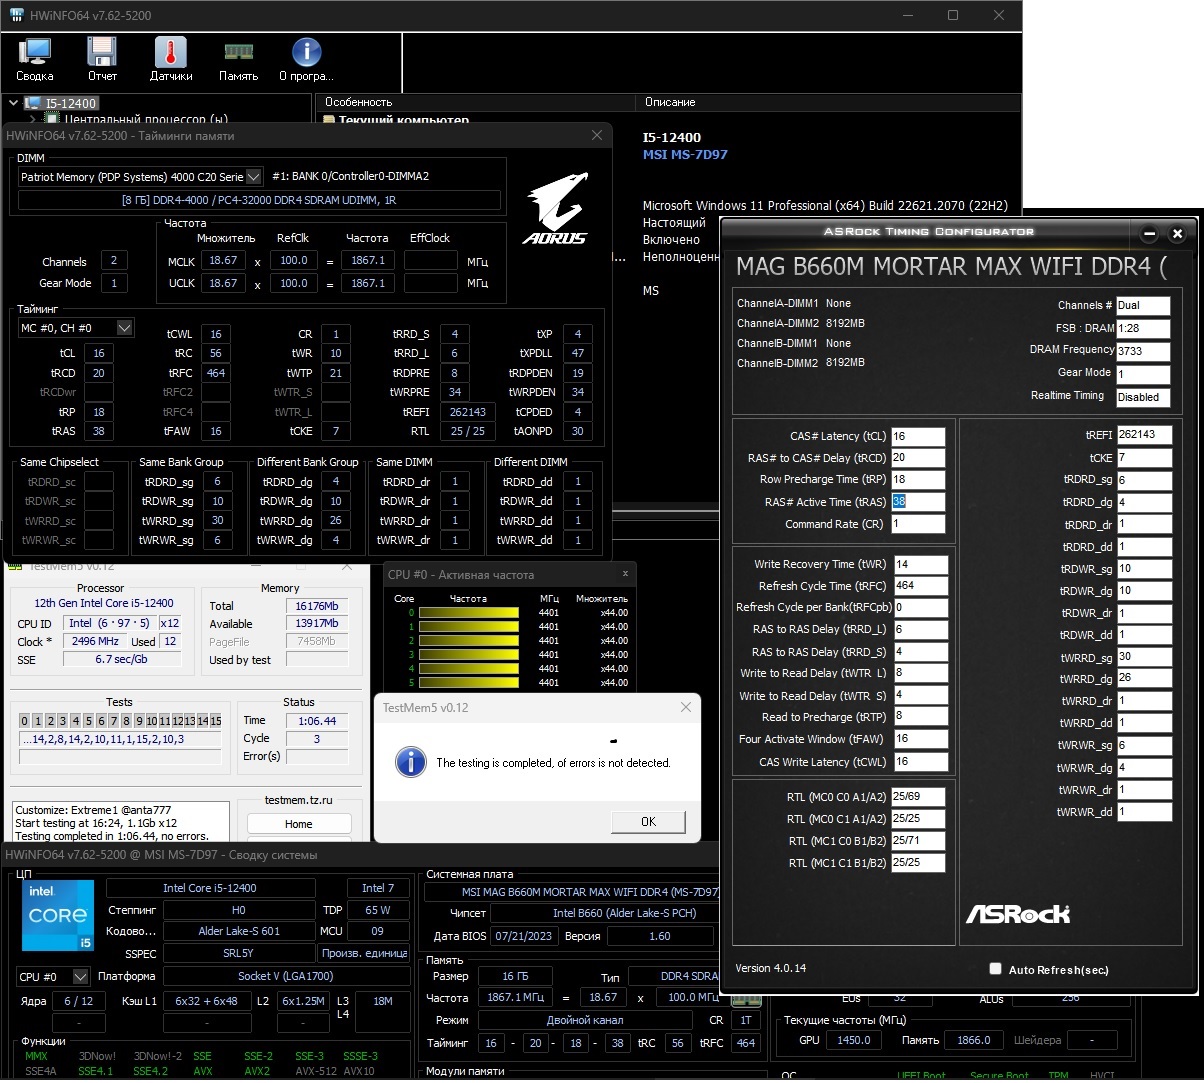Click the Intel Core i5-12400 name field in summary
This screenshot has width=1204, height=1083.
(210, 888)
